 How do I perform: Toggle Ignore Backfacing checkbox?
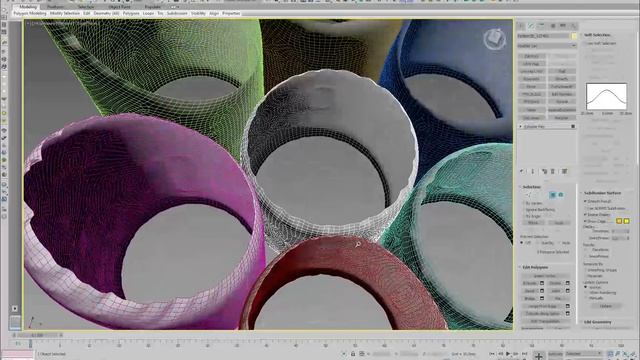[524, 209]
